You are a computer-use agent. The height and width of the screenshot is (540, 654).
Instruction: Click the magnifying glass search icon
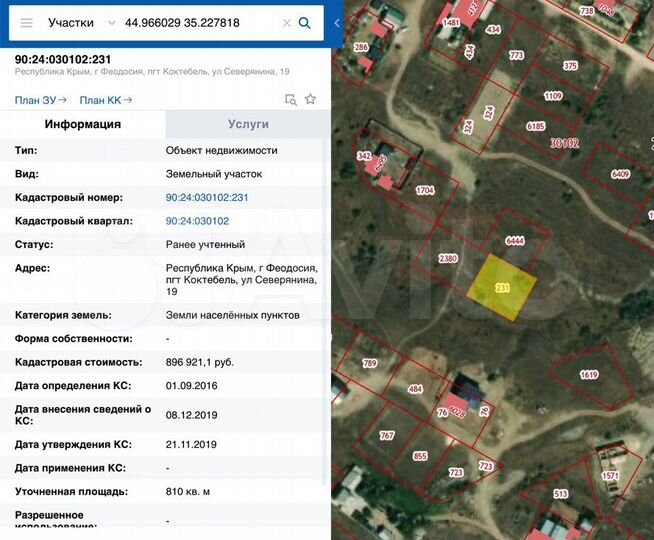tap(305, 22)
